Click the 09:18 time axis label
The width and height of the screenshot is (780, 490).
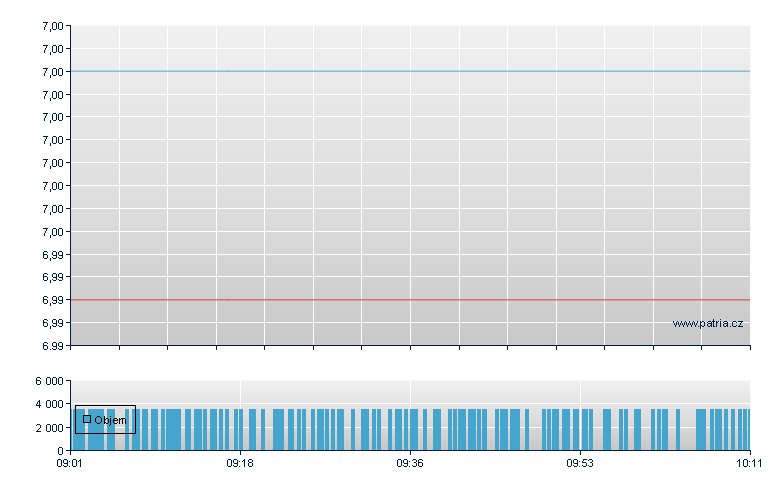[x=240, y=463]
